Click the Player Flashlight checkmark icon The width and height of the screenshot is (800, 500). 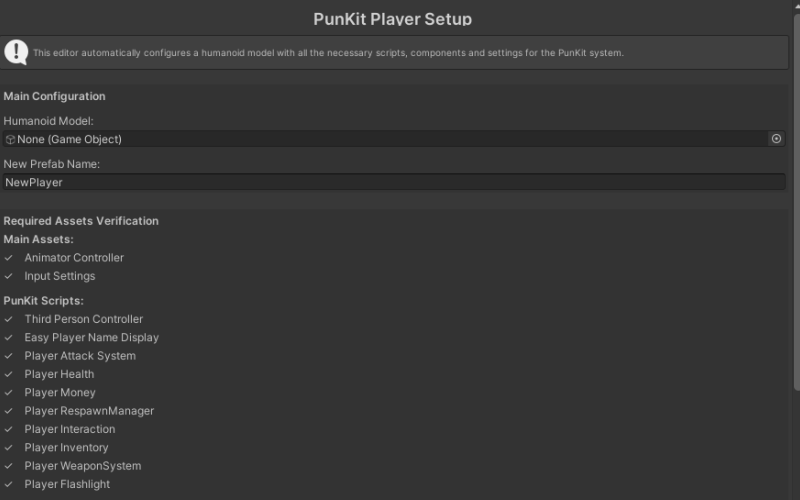click(x=9, y=484)
